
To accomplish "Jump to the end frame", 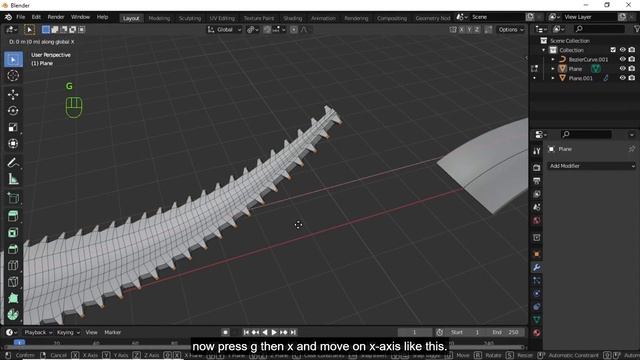I will click(293, 332).
